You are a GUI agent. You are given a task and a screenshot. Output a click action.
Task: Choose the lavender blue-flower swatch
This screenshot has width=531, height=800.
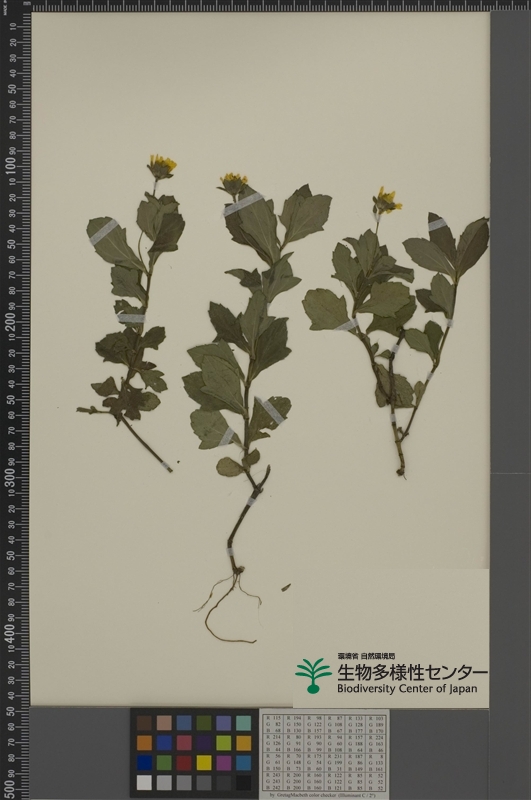pyautogui.click(x=224, y=723)
